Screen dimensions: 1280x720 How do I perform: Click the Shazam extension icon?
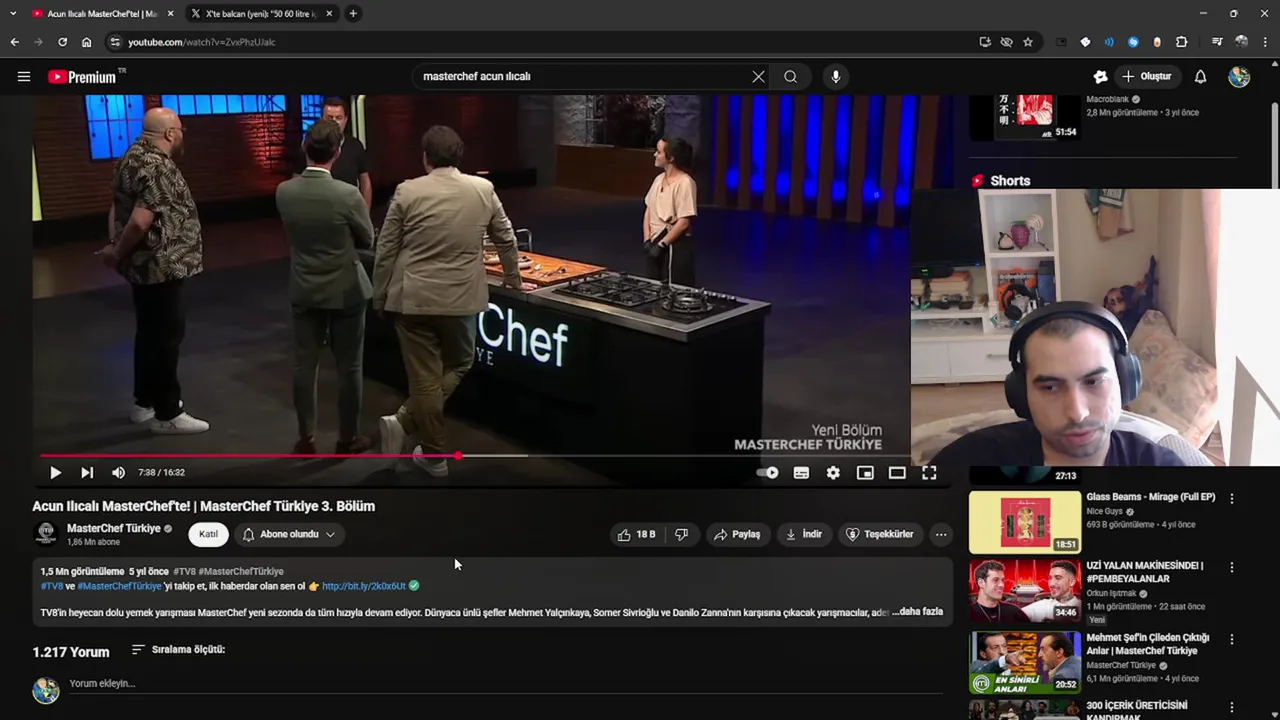1133,42
